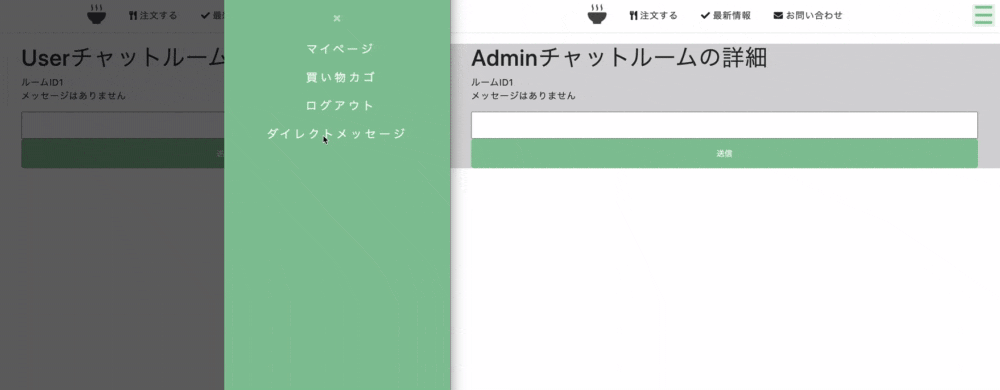1000x390 pixels.
Task: Click メッセージはありません in the Admin window
Action: point(523,96)
